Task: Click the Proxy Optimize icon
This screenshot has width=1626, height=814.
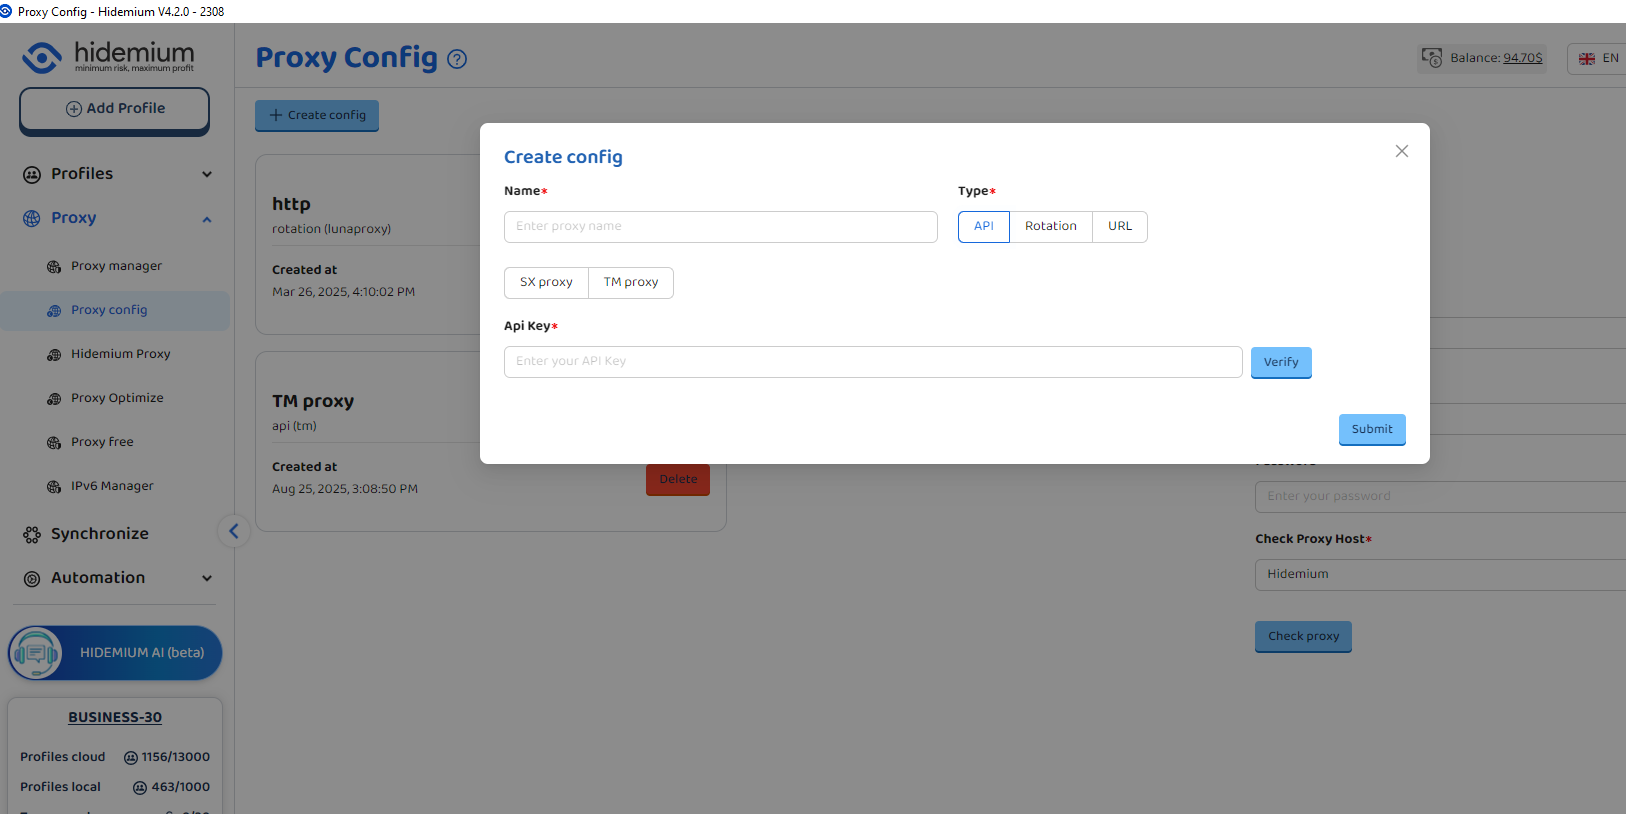Action: tap(54, 399)
